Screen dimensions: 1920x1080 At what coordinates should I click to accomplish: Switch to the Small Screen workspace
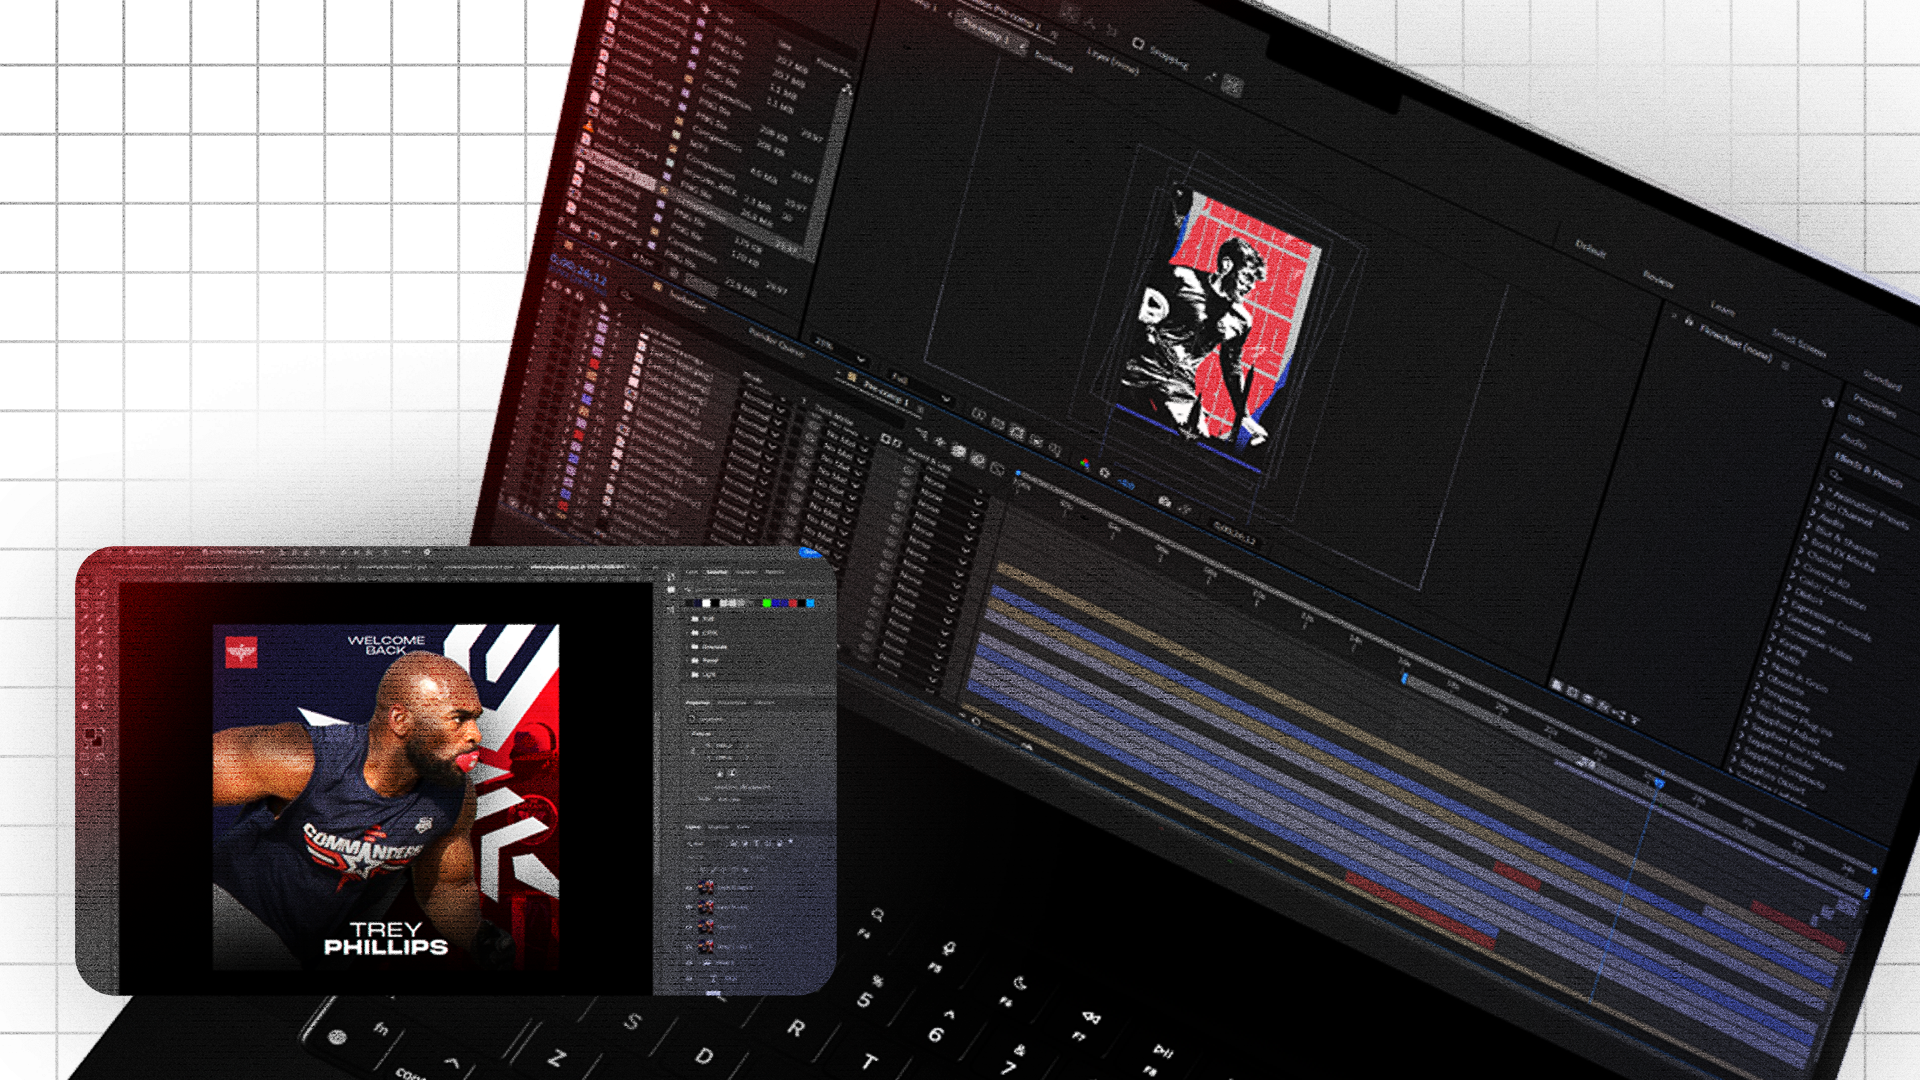(1798, 345)
